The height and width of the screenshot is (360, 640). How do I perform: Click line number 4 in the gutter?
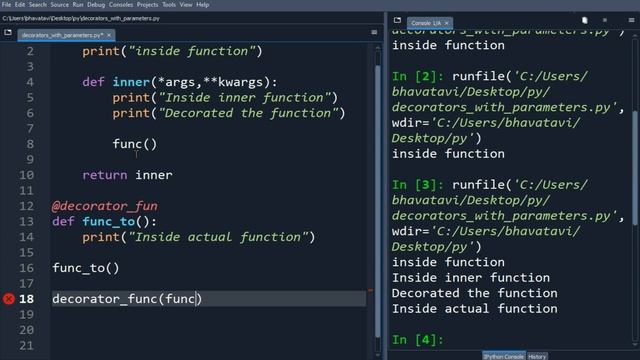[30, 82]
